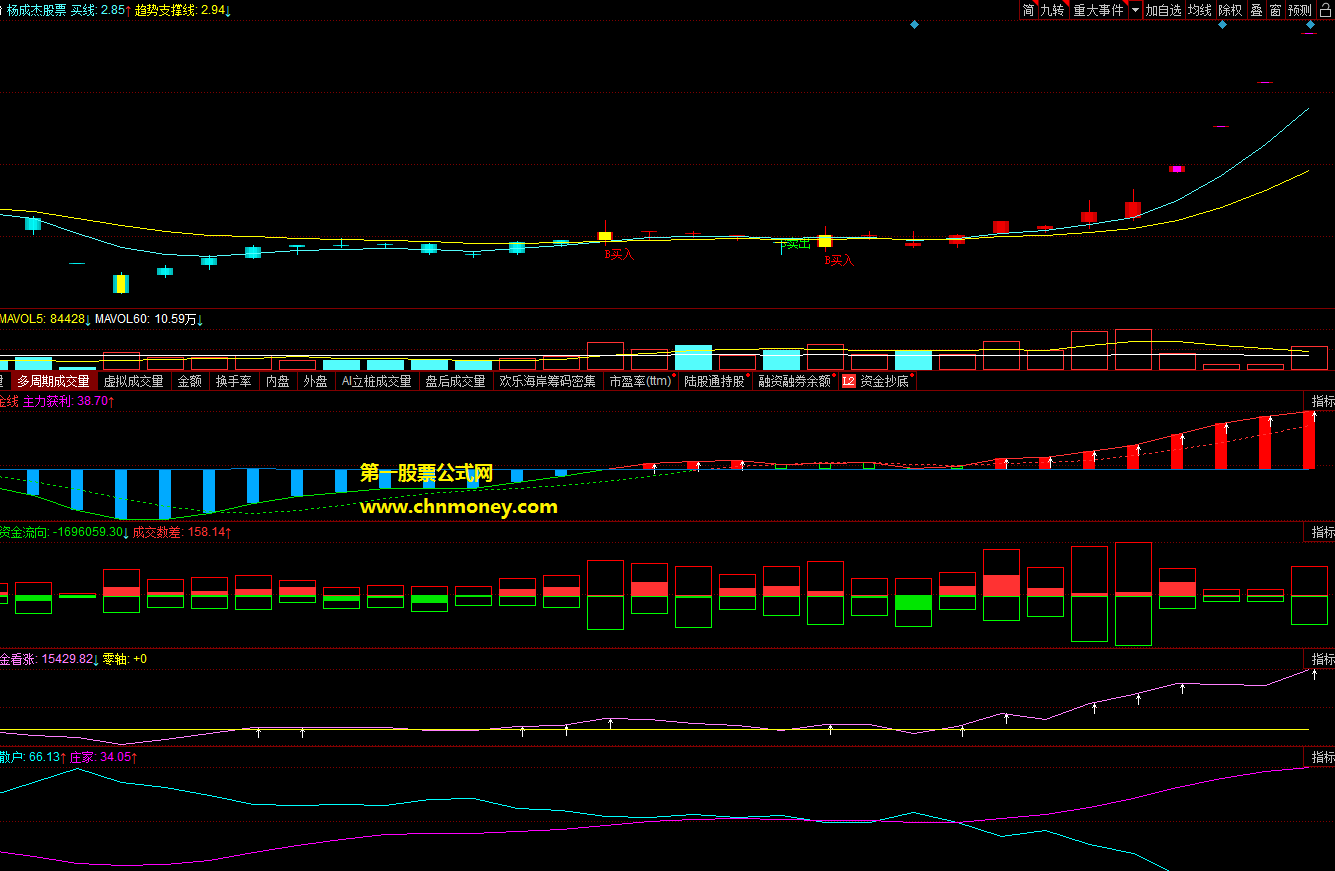Click the 资金流向: -1696059.30 label
This screenshot has width=1335, height=871.
pyautogui.click(x=64, y=532)
